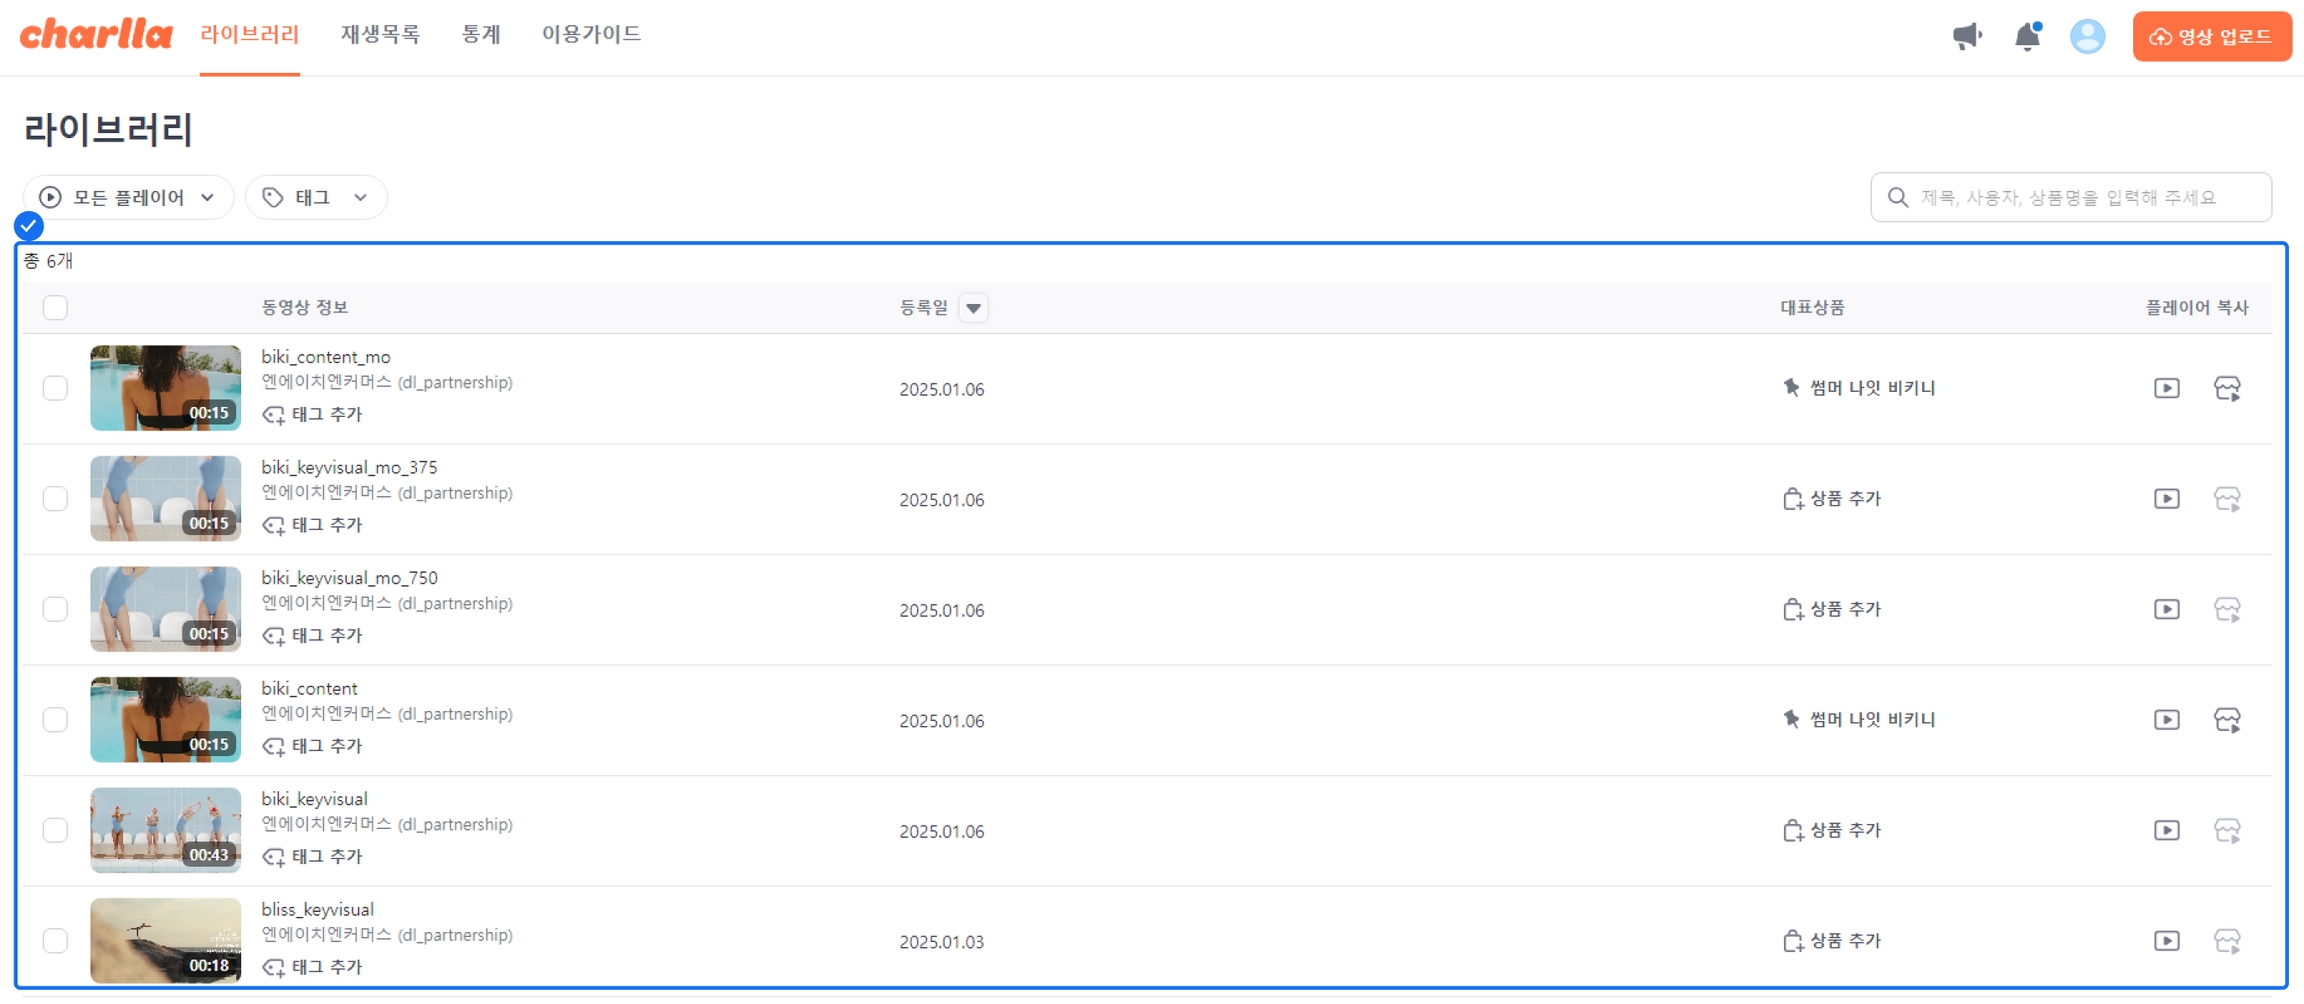
Task: Check the bliss_keyvisual row checkbox
Action: click(x=55, y=941)
